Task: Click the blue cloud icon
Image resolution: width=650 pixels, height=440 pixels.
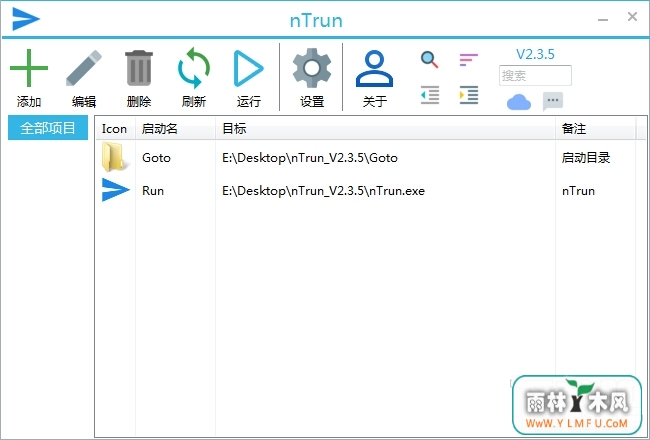Action: [519, 102]
